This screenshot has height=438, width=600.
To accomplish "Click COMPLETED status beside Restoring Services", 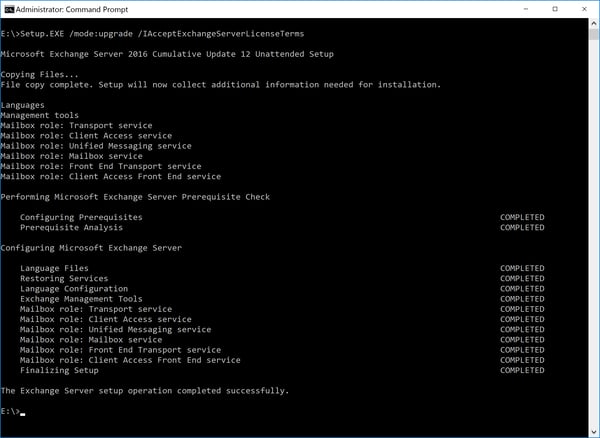I will [x=522, y=278].
